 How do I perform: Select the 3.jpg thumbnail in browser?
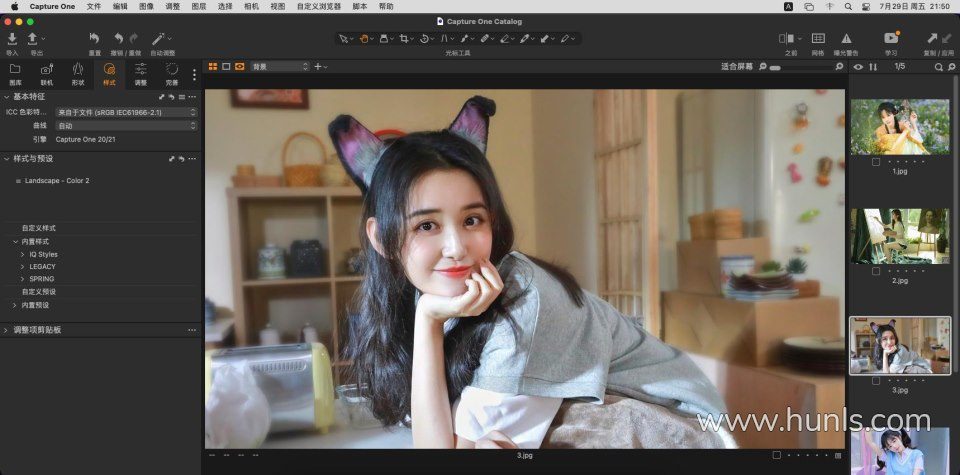tap(899, 346)
